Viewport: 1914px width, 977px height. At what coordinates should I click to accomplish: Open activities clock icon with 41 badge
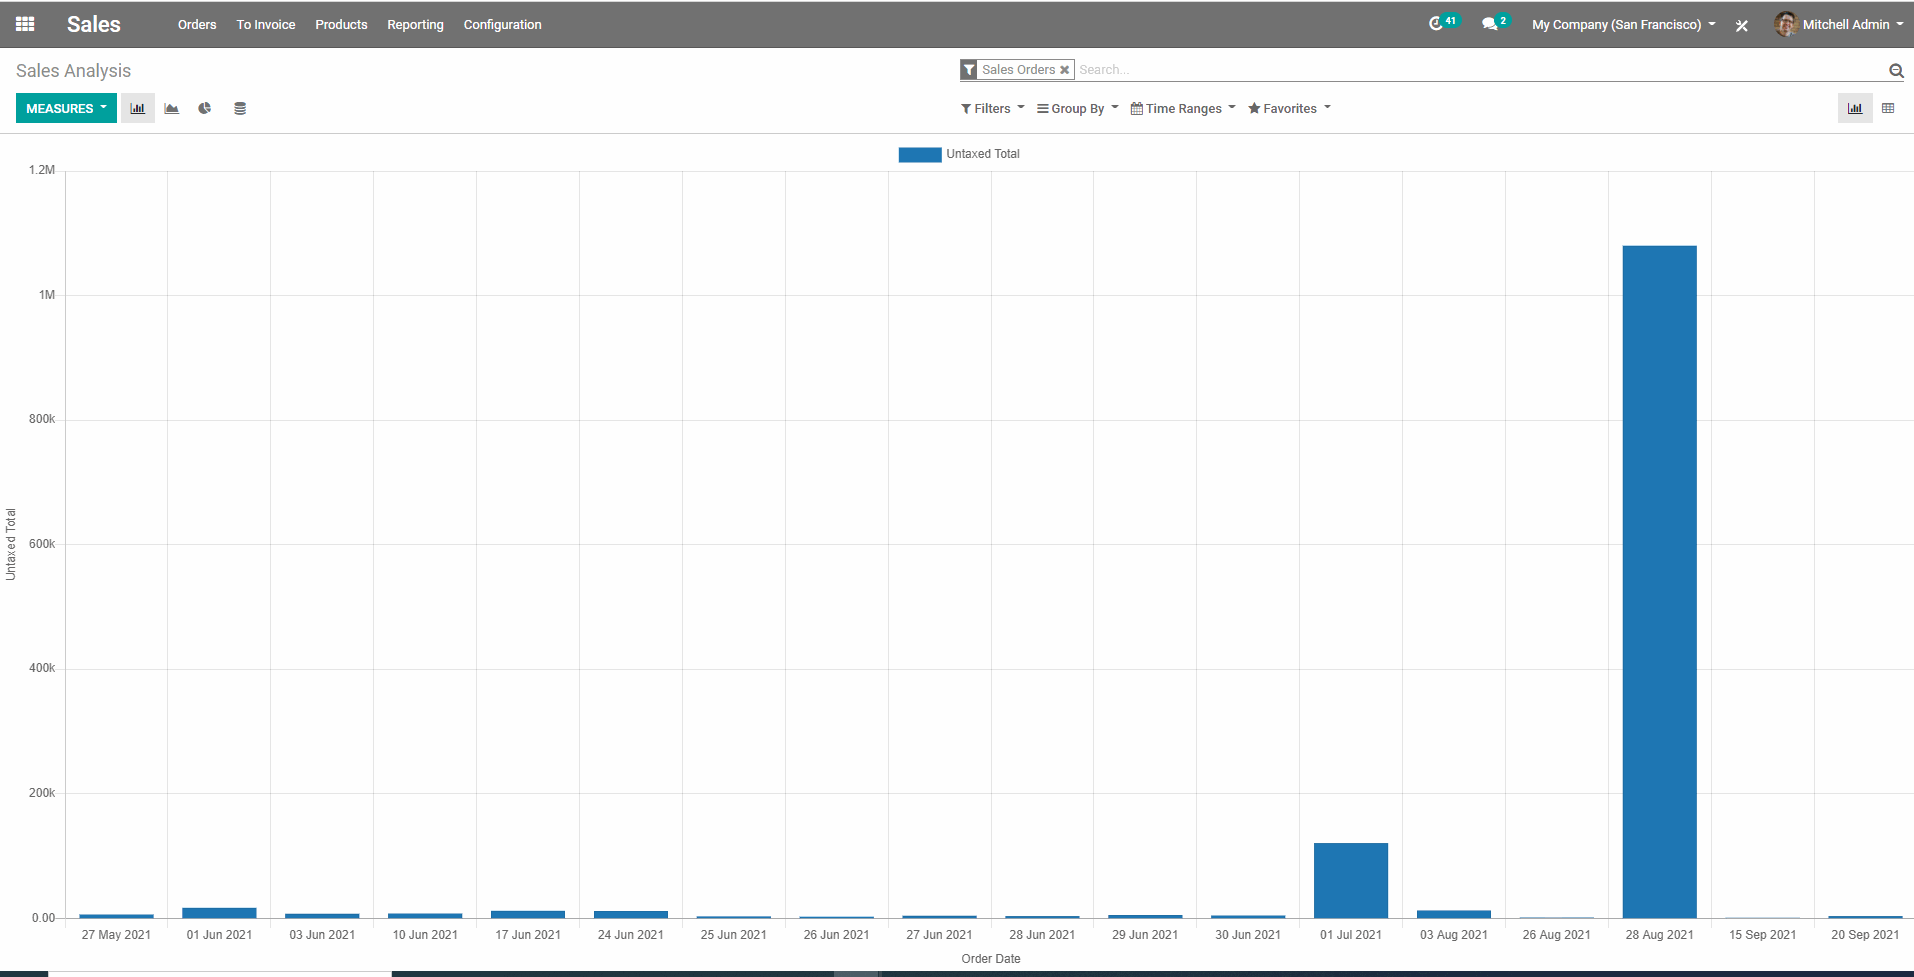coord(1443,23)
